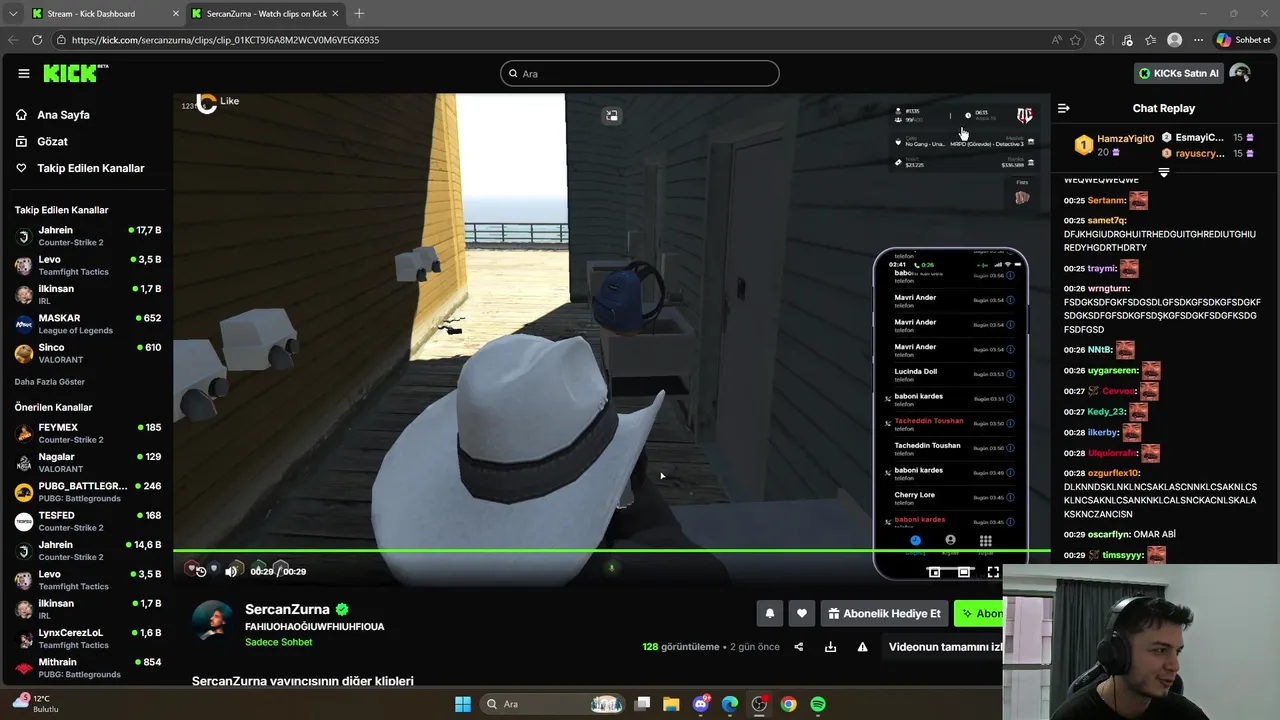The width and height of the screenshot is (1280, 720).
Task: Enter fullscreen video mode
Action: tap(993, 572)
